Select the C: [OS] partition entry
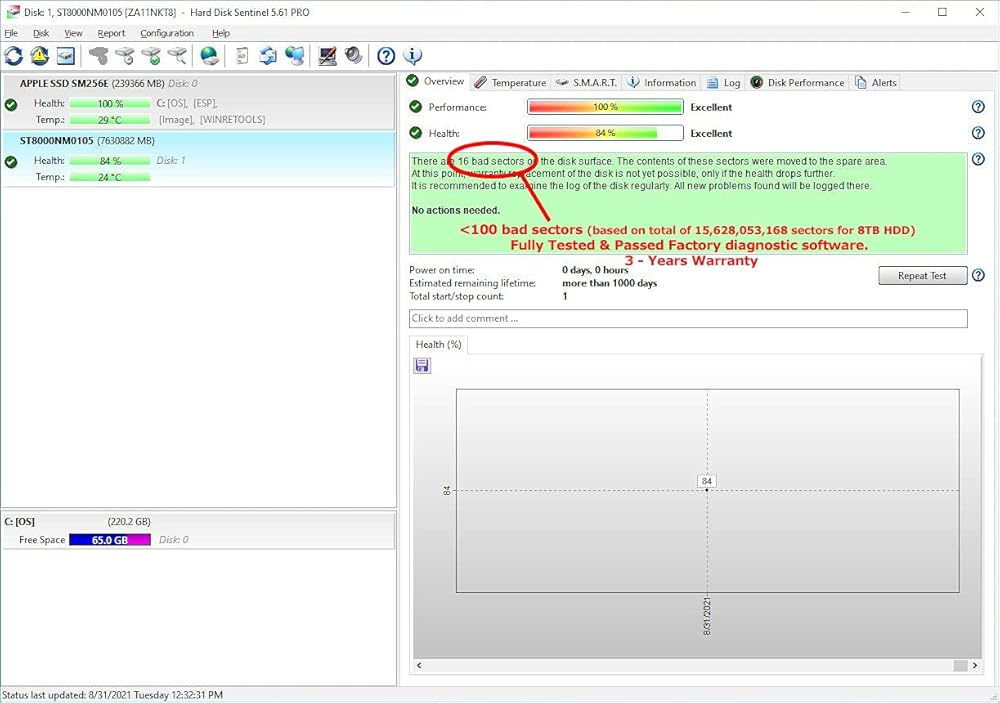 (198, 530)
